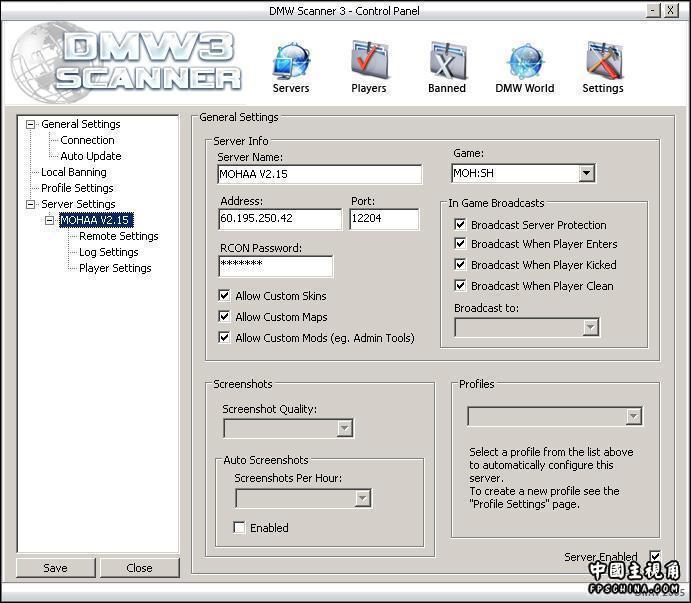The height and width of the screenshot is (603, 691).
Task: Enable the Auto Screenshots Enabled checkbox
Action: tap(239, 527)
